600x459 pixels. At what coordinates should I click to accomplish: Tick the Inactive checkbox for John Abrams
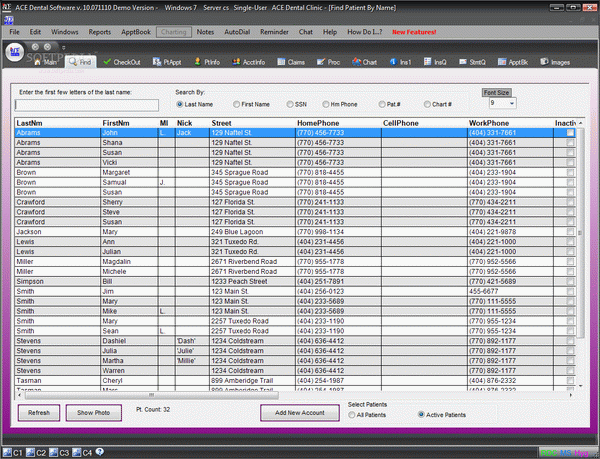click(571, 132)
